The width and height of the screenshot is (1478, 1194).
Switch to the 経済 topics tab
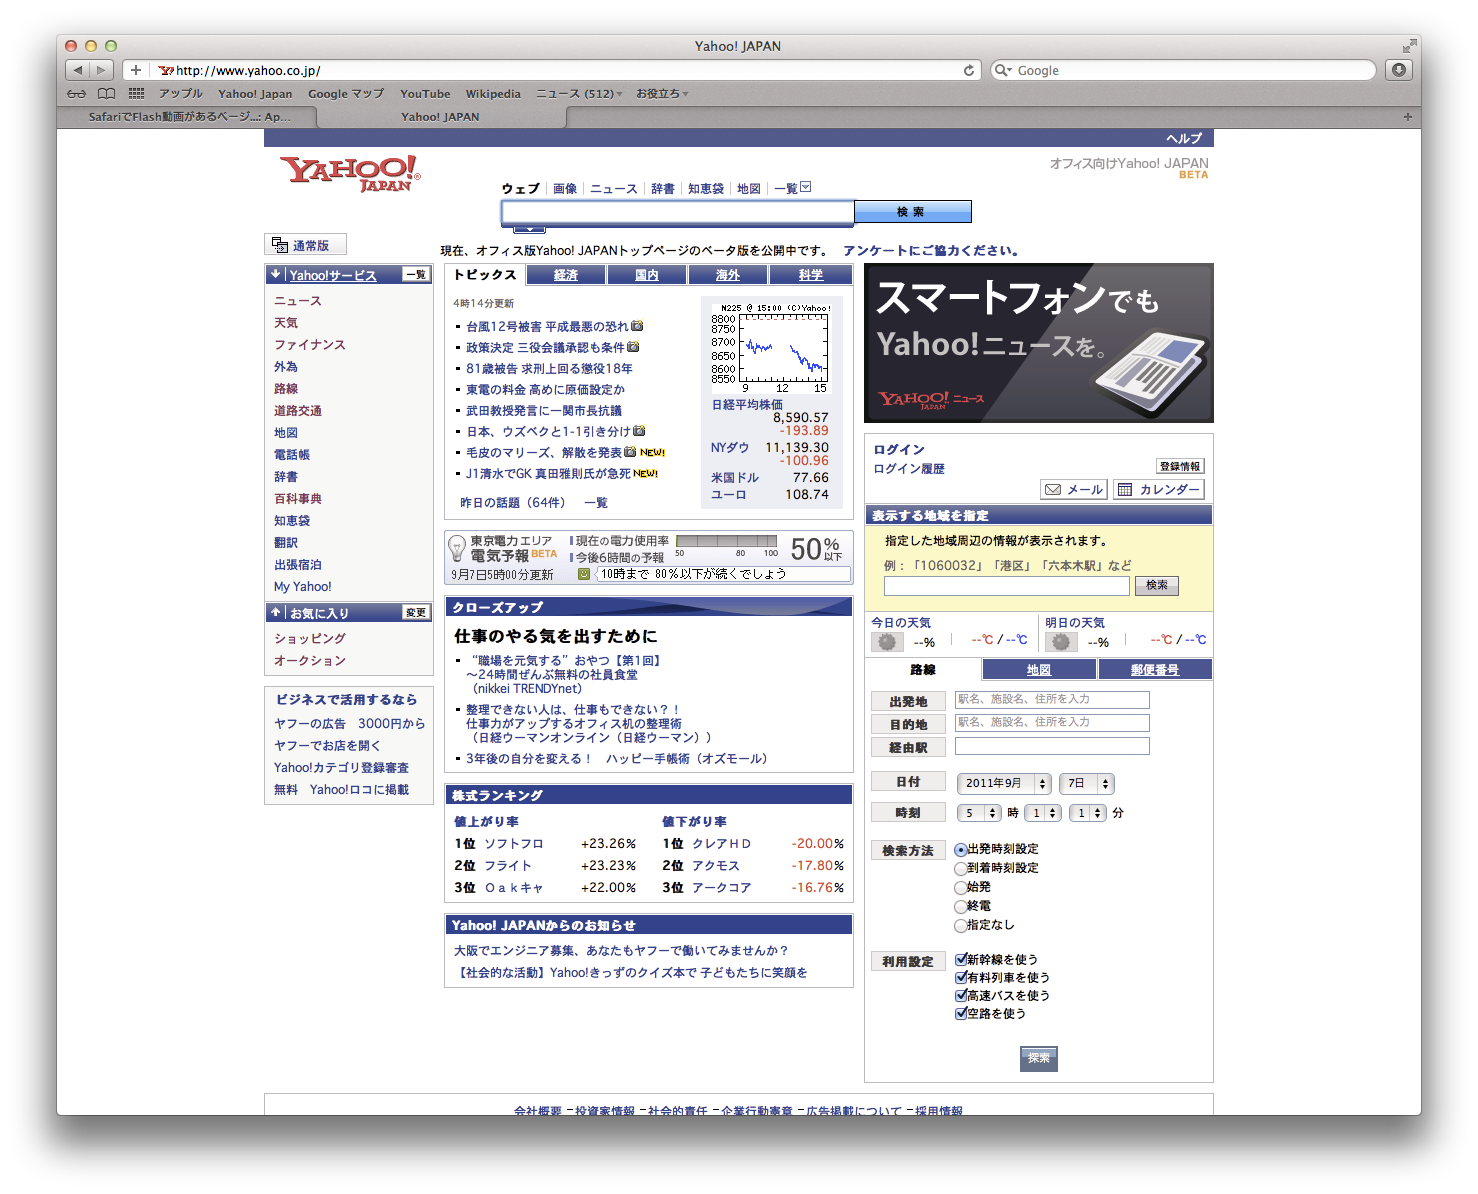click(x=566, y=275)
